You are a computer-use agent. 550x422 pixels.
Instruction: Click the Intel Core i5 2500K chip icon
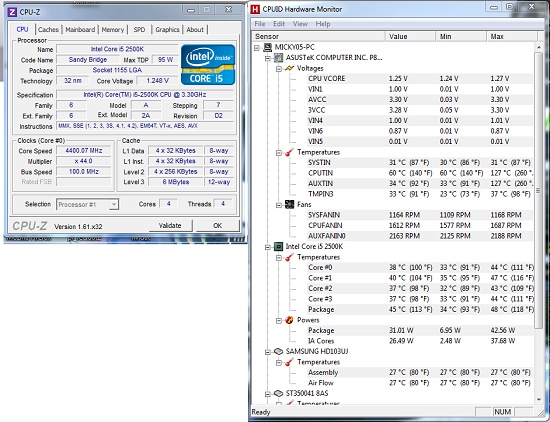pos(279,247)
